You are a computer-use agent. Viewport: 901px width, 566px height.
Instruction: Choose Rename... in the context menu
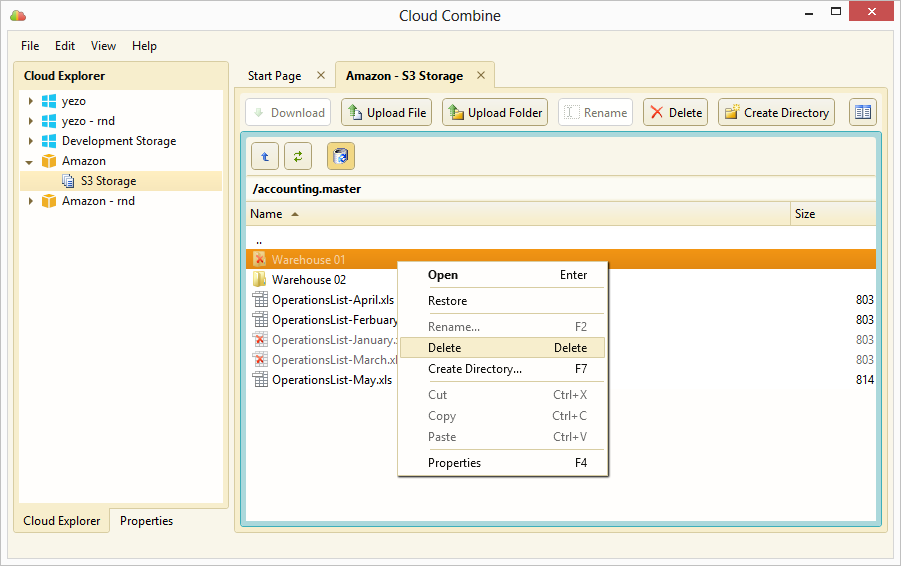click(x=502, y=327)
